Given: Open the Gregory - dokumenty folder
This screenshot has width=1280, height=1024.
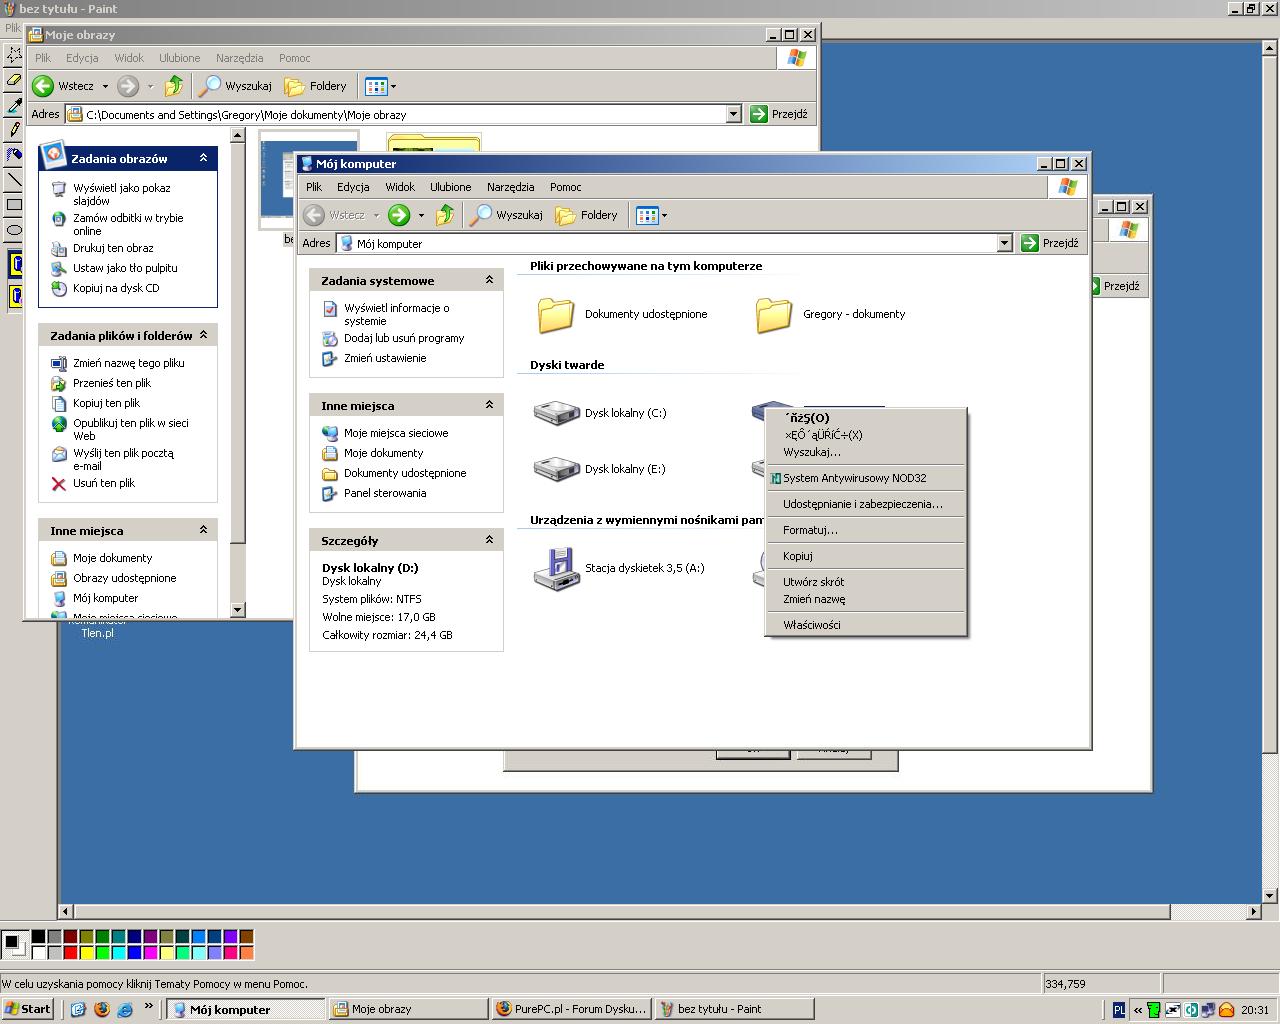Looking at the screenshot, I should (x=774, y=314).
